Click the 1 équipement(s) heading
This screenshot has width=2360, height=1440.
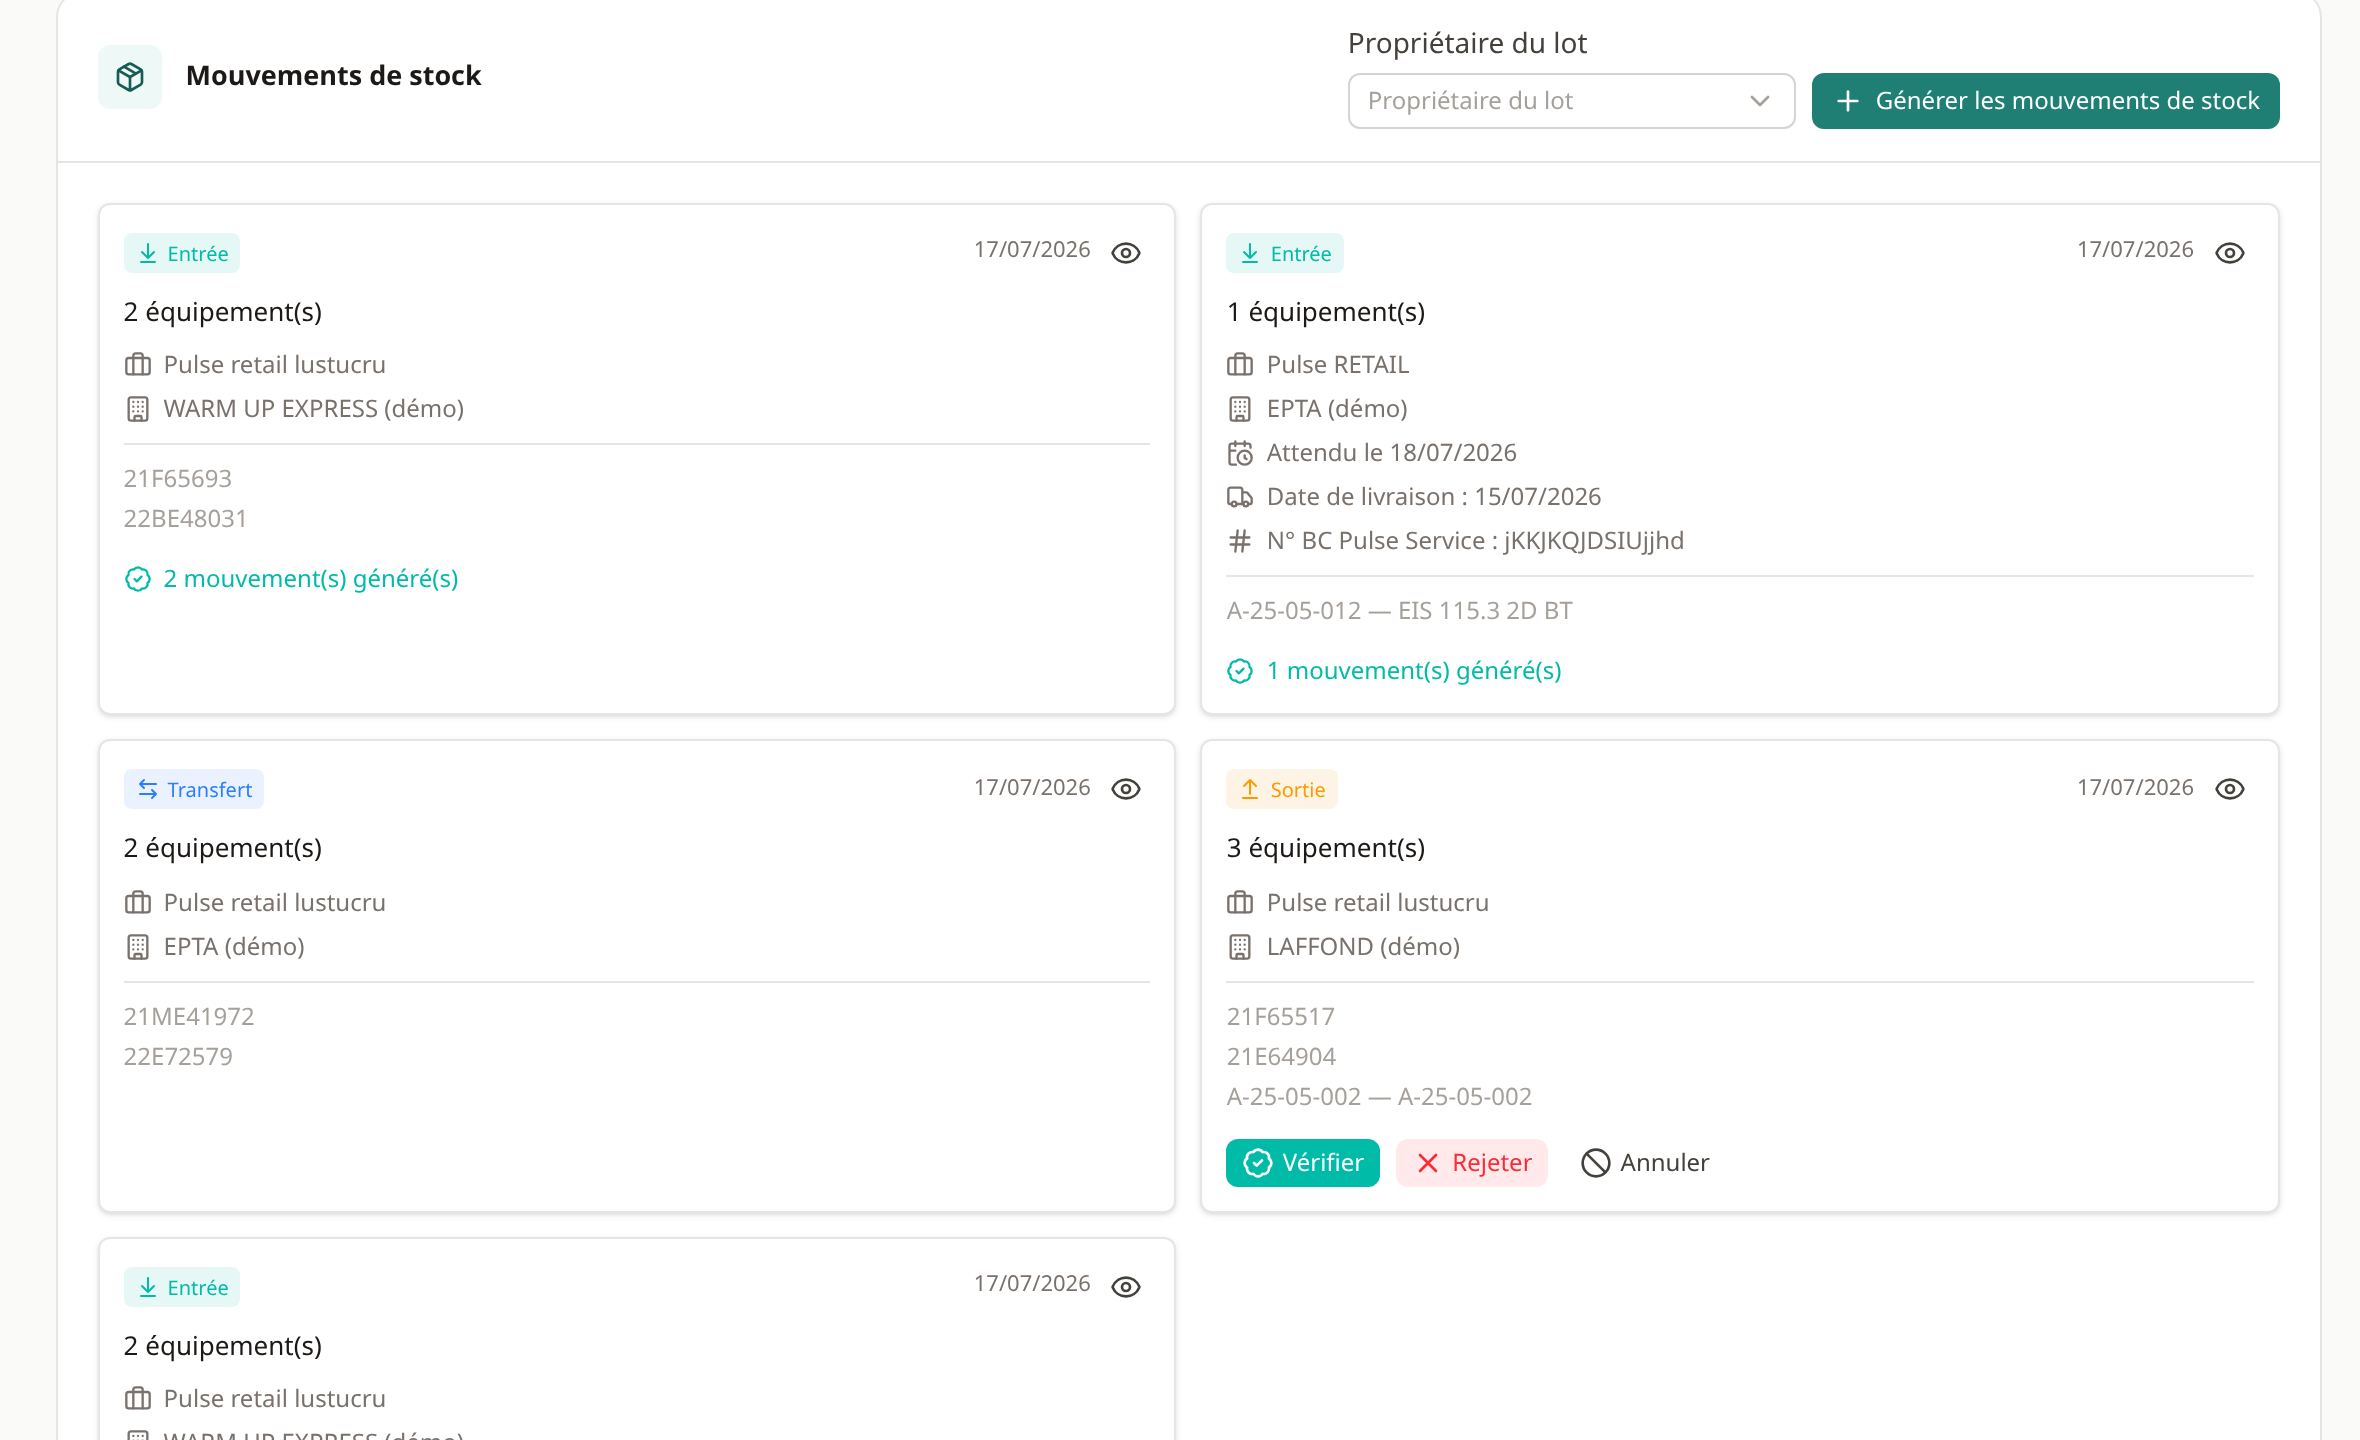click(1326, 312)
